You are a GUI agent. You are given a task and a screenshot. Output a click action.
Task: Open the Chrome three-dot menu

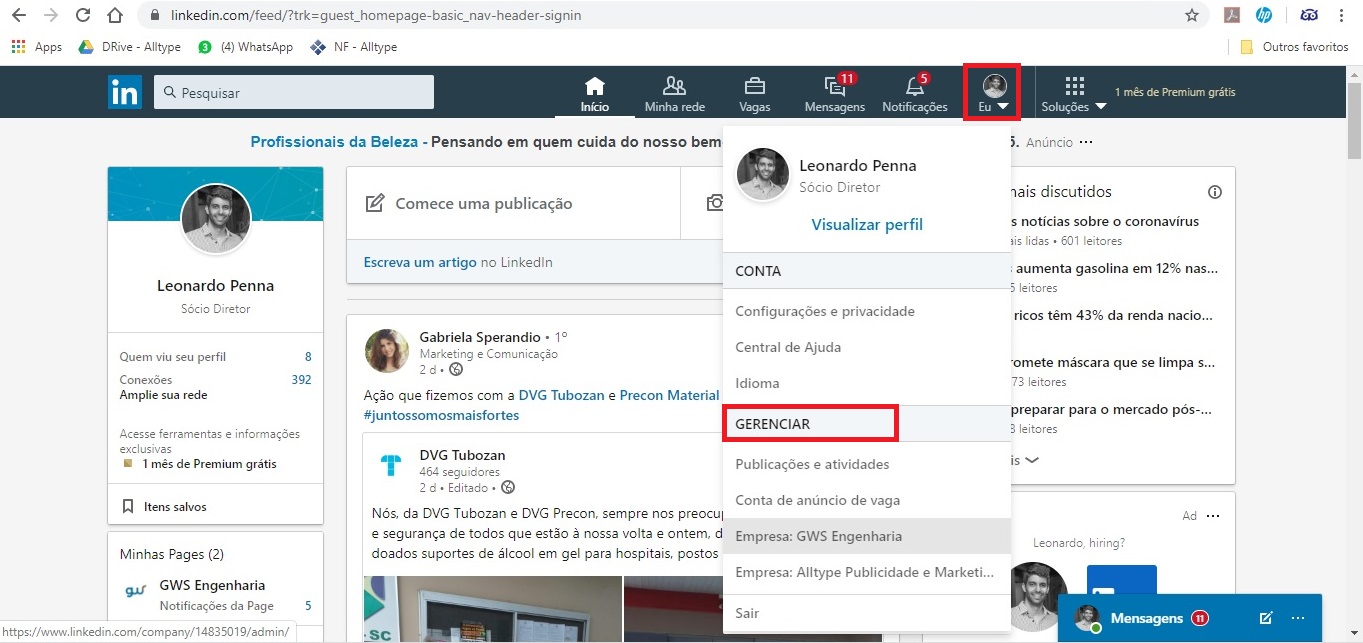click(1341, 15)
